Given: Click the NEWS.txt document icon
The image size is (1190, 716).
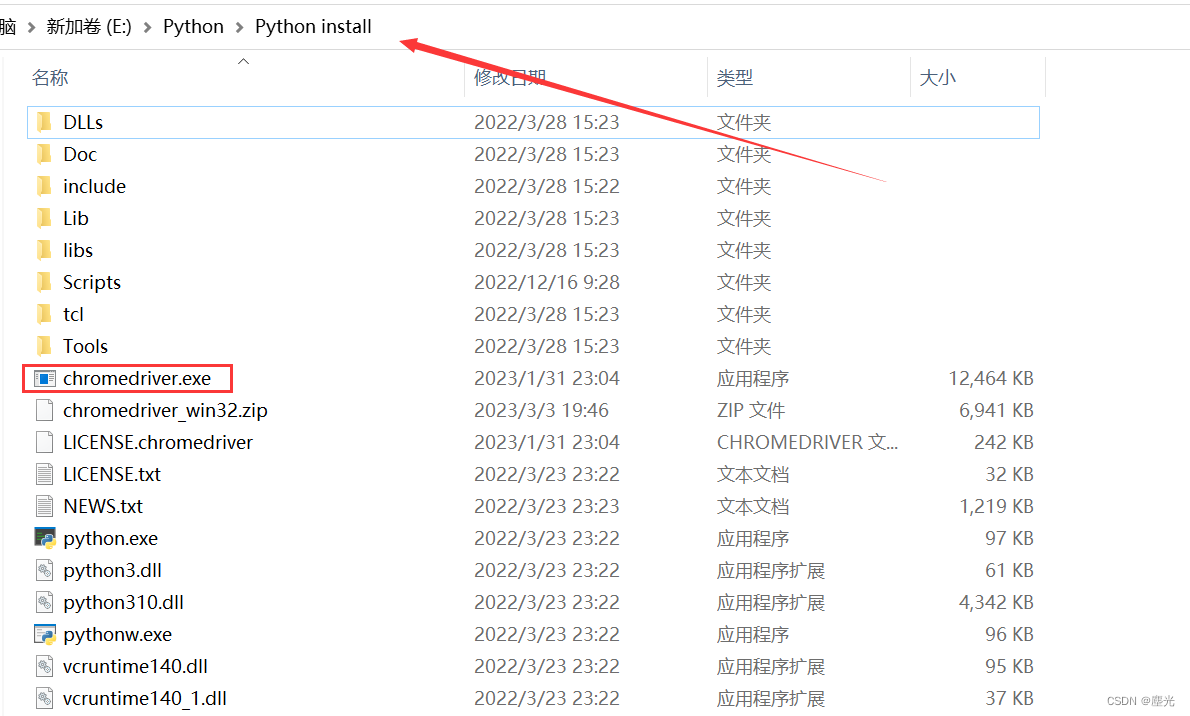Looking at the screenshot, I should tap(45, 506).
